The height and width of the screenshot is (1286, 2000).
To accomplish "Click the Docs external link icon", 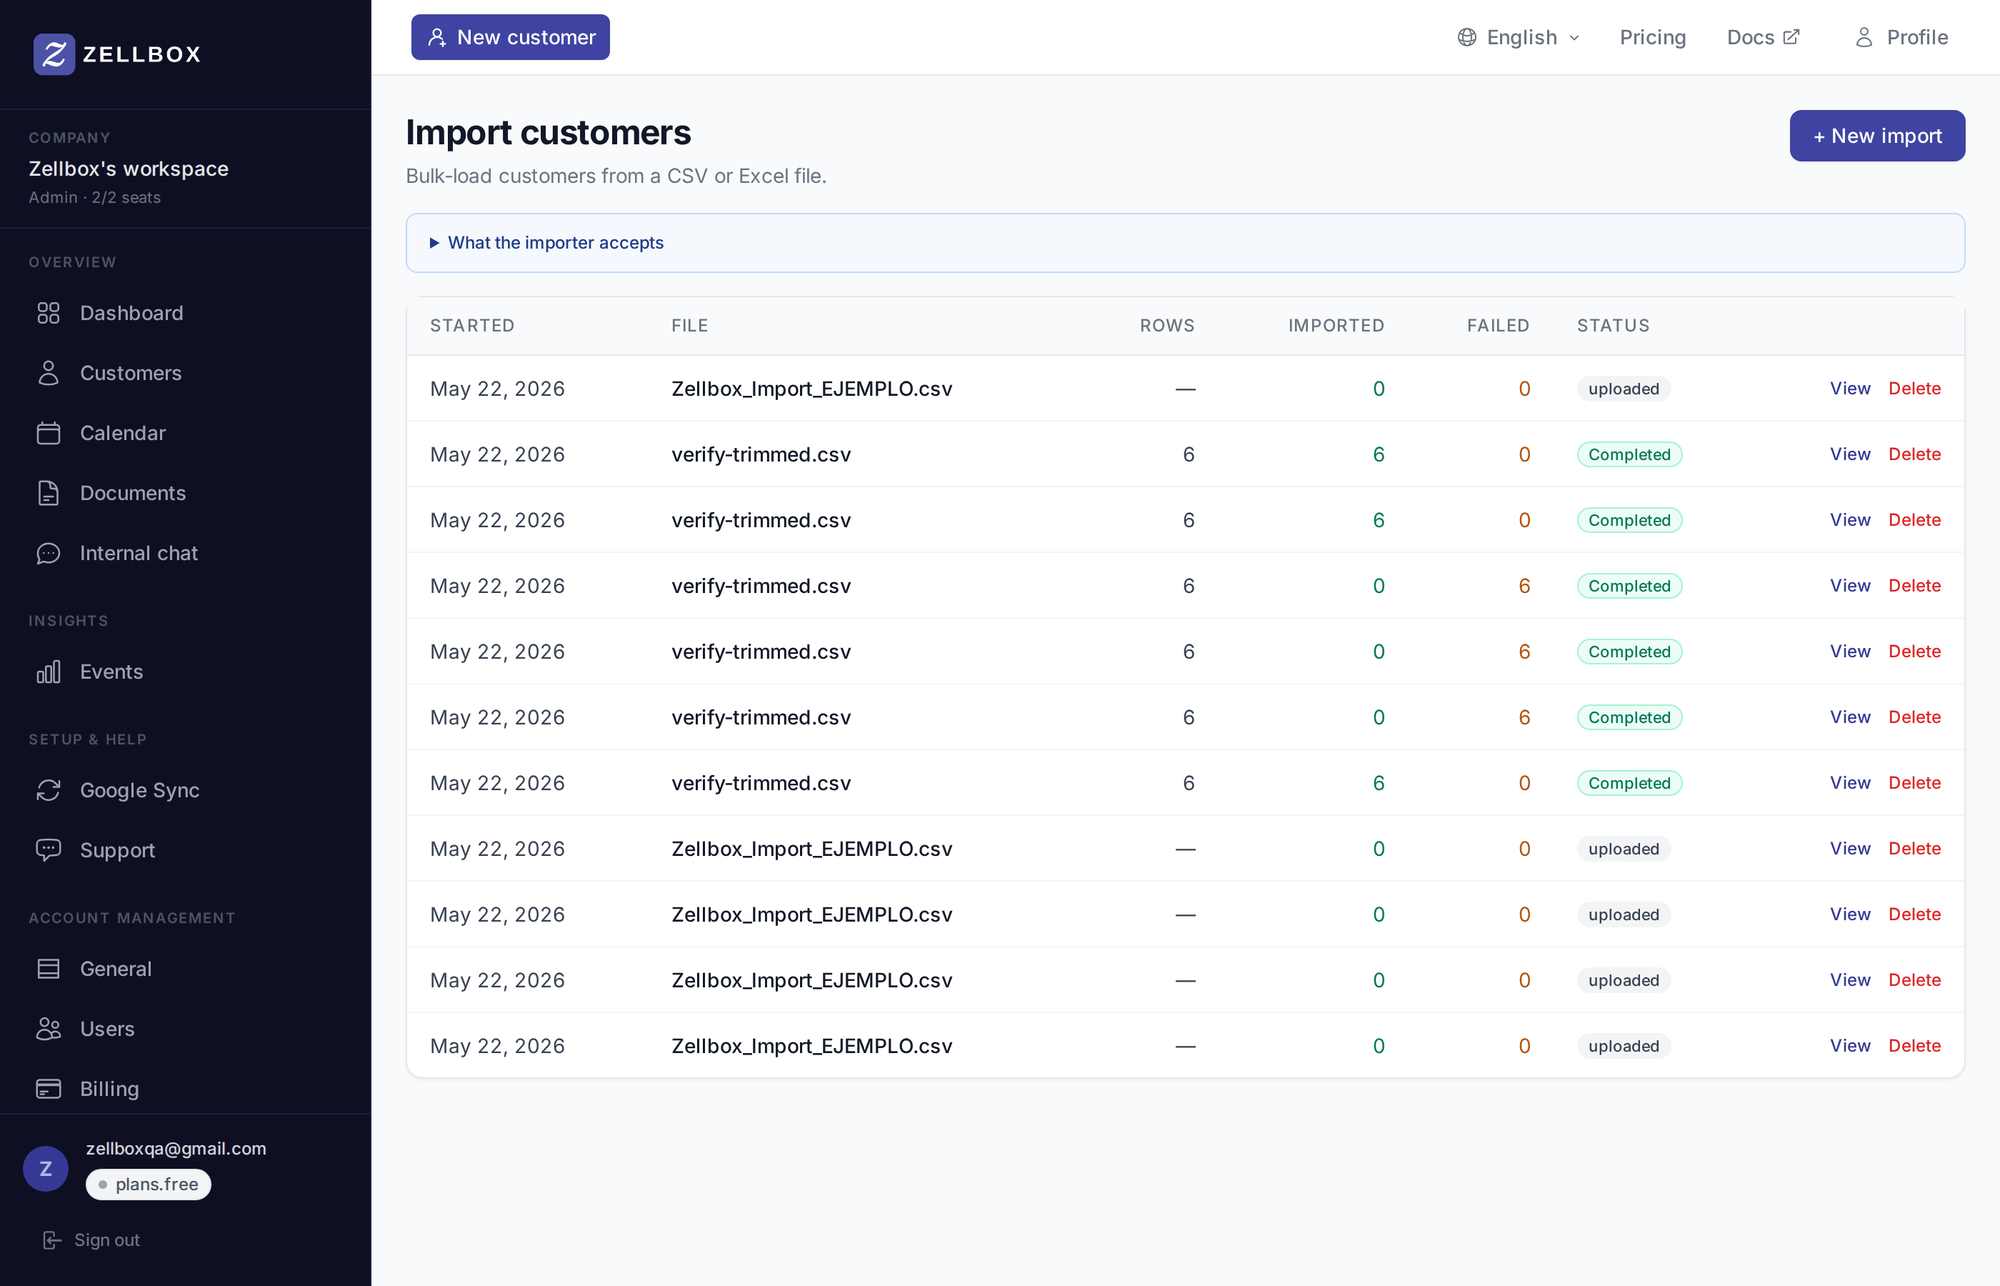I will (1791, 37).
